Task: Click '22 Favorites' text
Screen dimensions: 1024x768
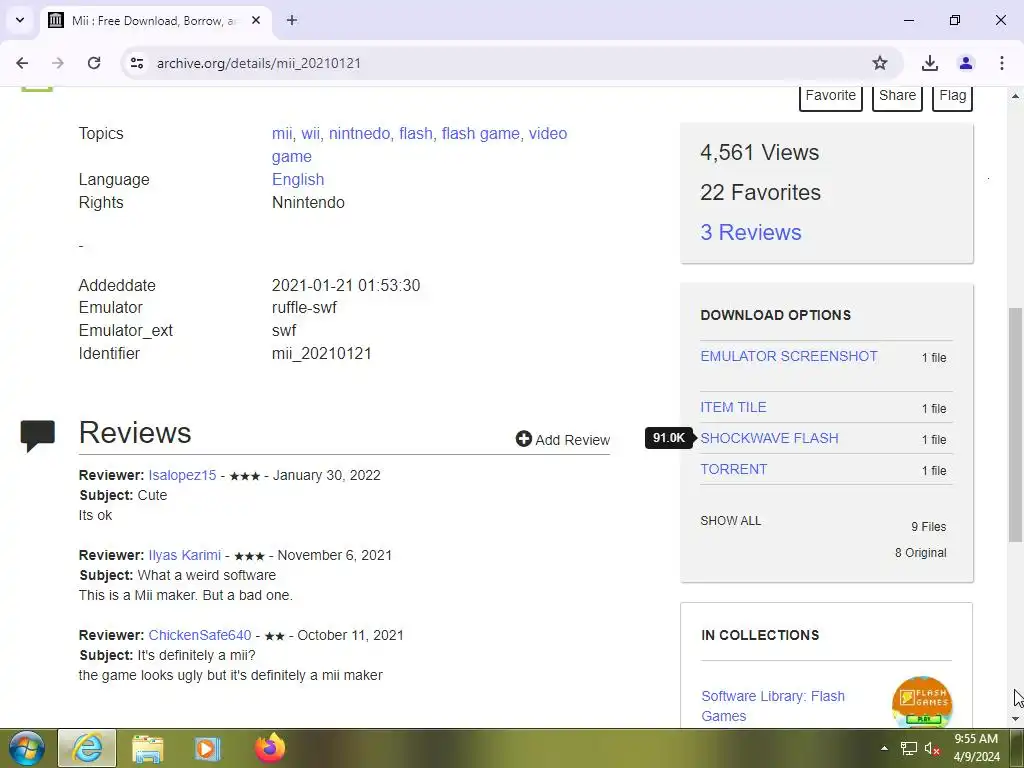Action: (760, 193)
